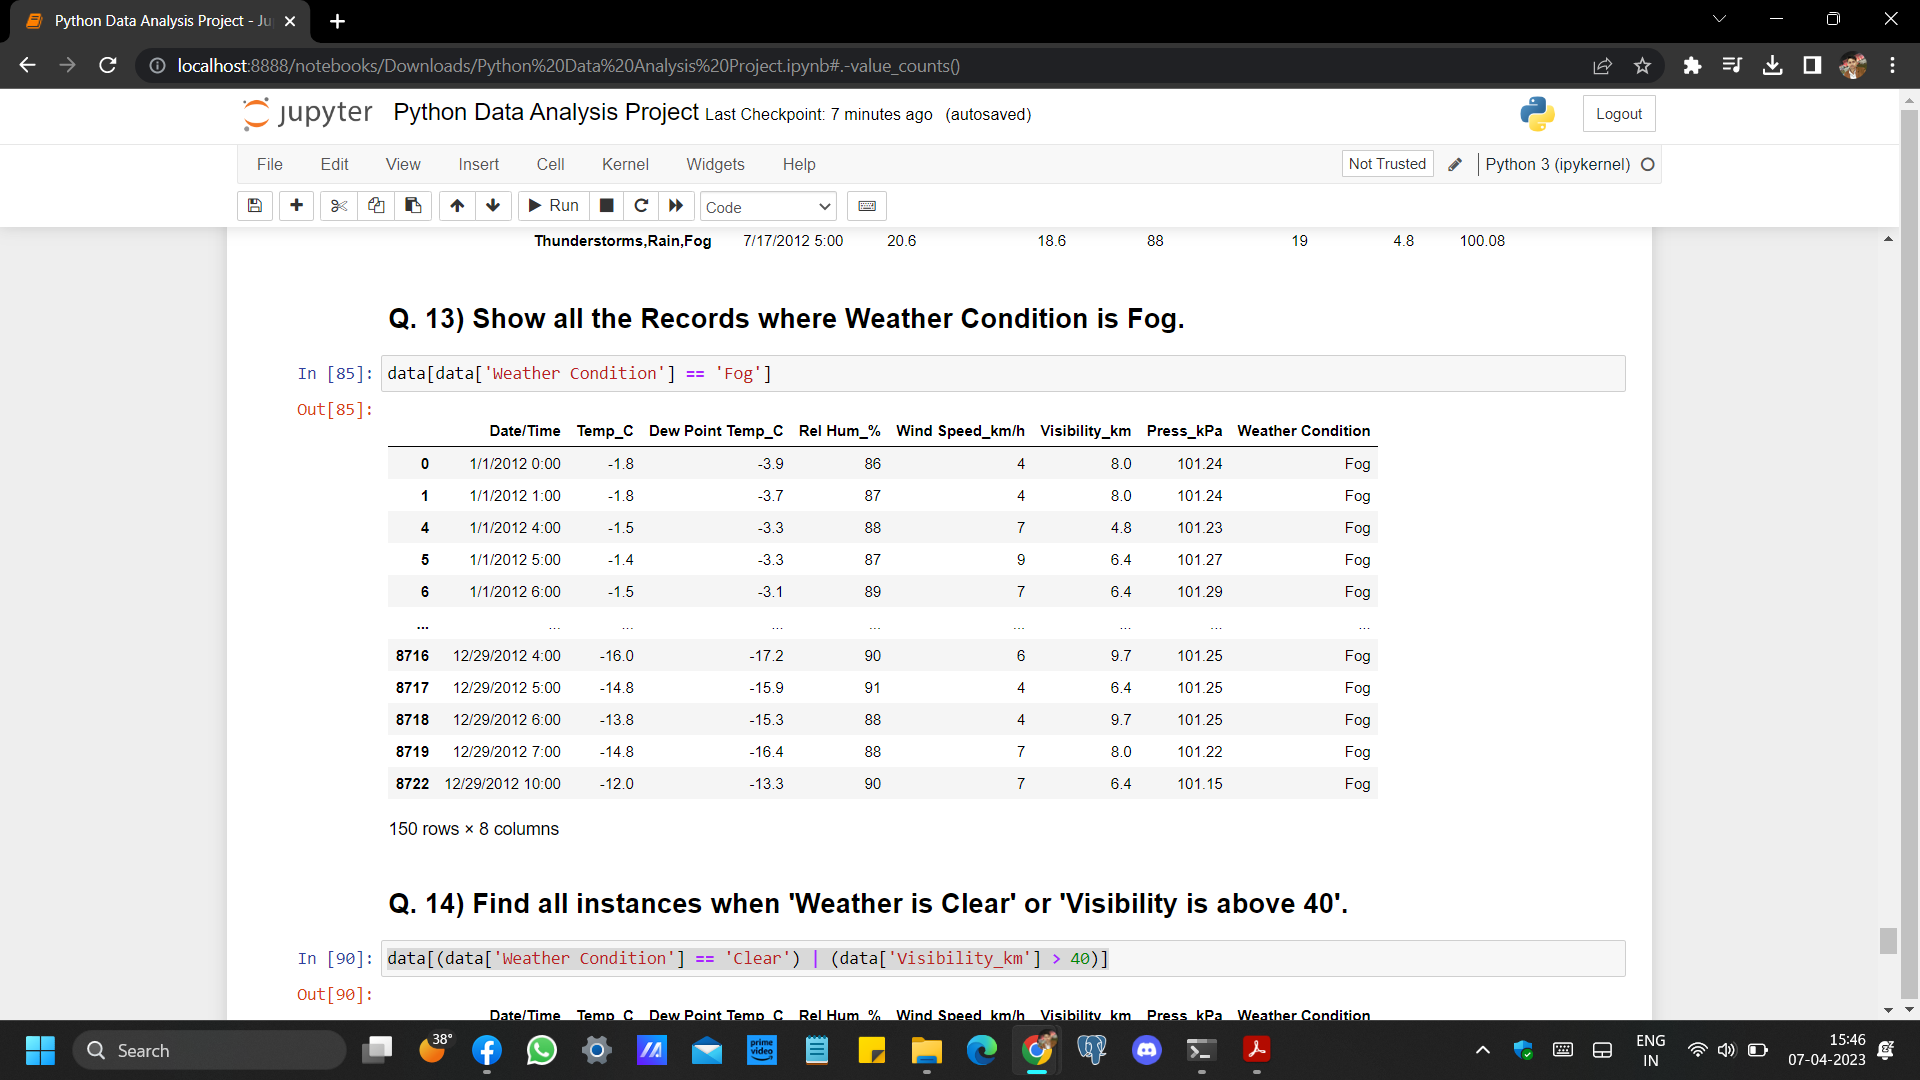Move the selected cell up
This screenshot has width=1920, height=1080.
457,206
